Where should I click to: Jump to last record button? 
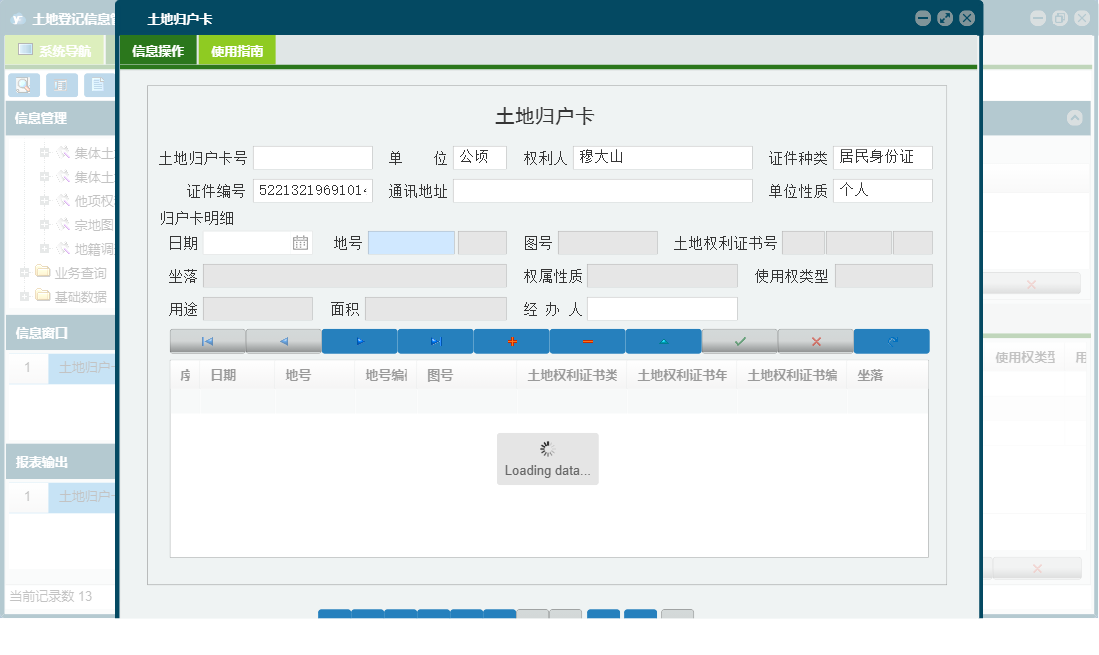point(436,341)
